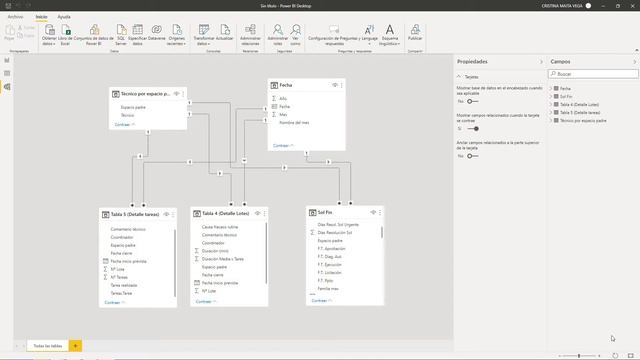Reset the layout zoom icon
The image size is (640, 360).
615,356
